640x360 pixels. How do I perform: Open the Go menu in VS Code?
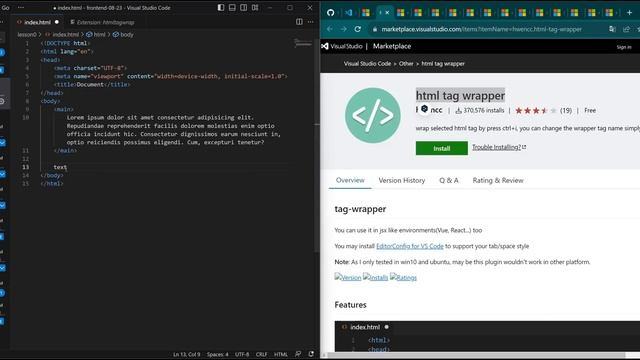5,7
